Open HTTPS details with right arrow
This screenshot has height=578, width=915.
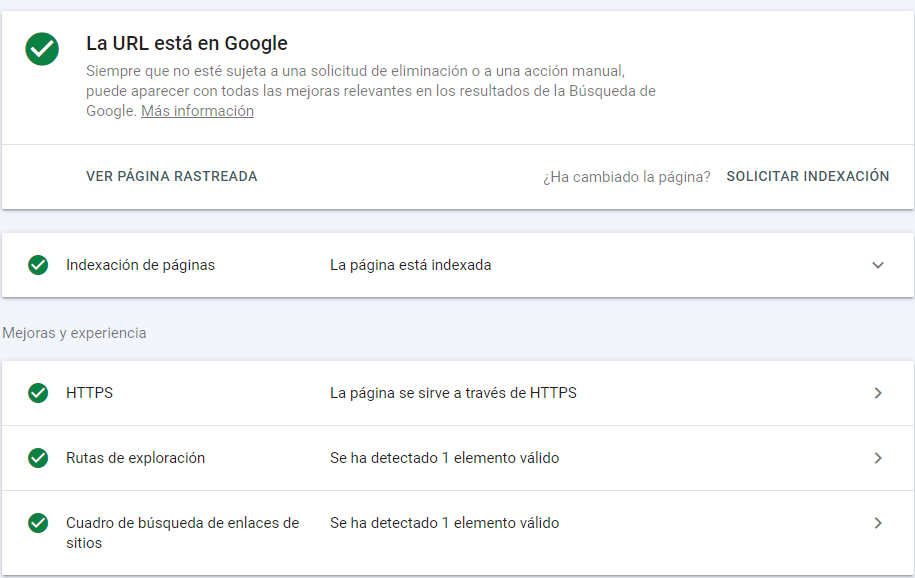(x=878, y=393)
